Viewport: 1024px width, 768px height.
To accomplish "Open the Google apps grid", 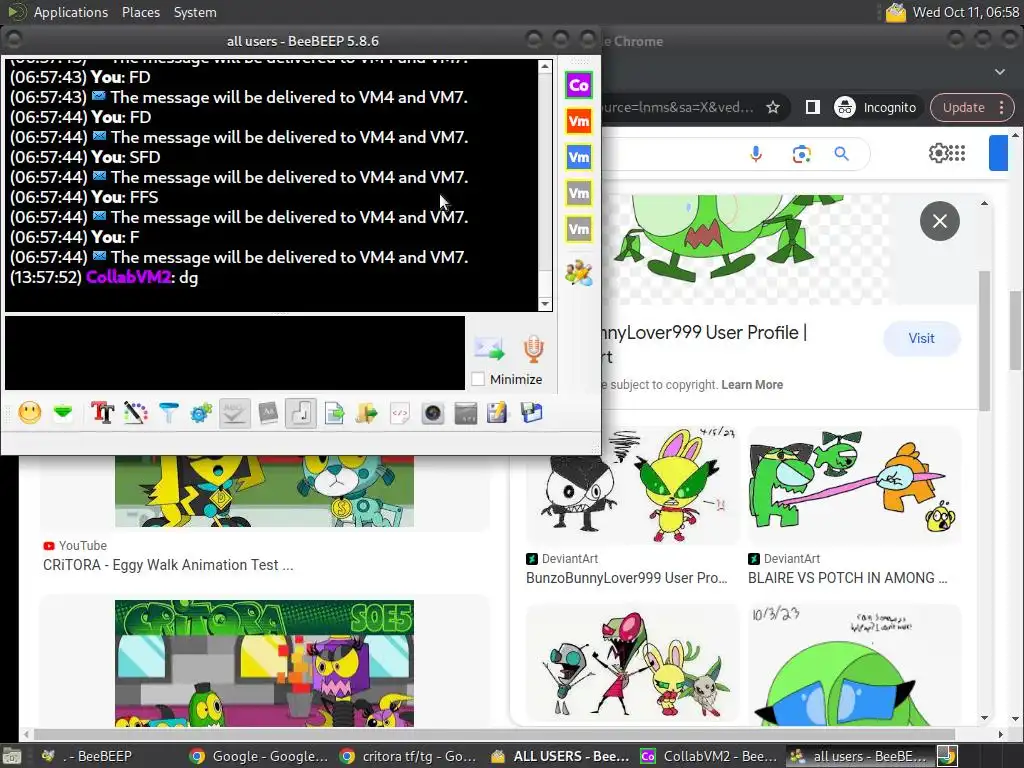I will point(957,153).
